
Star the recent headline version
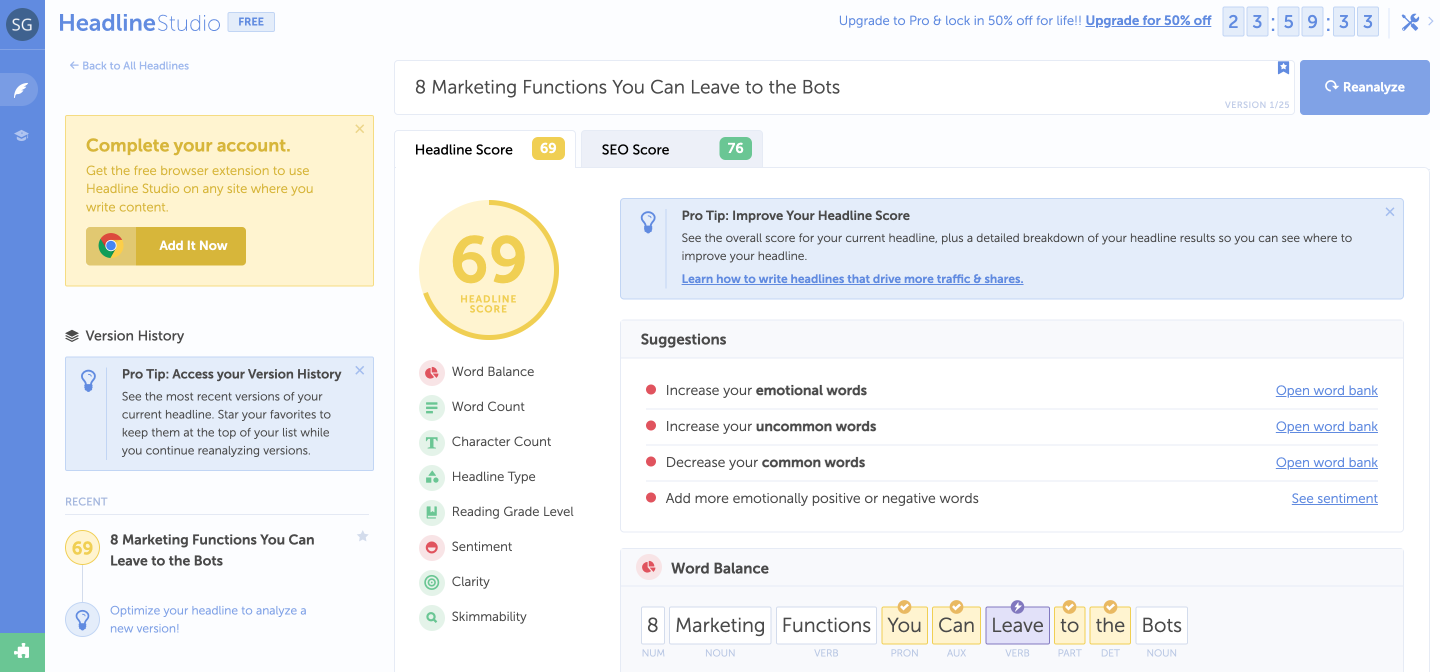362,537
